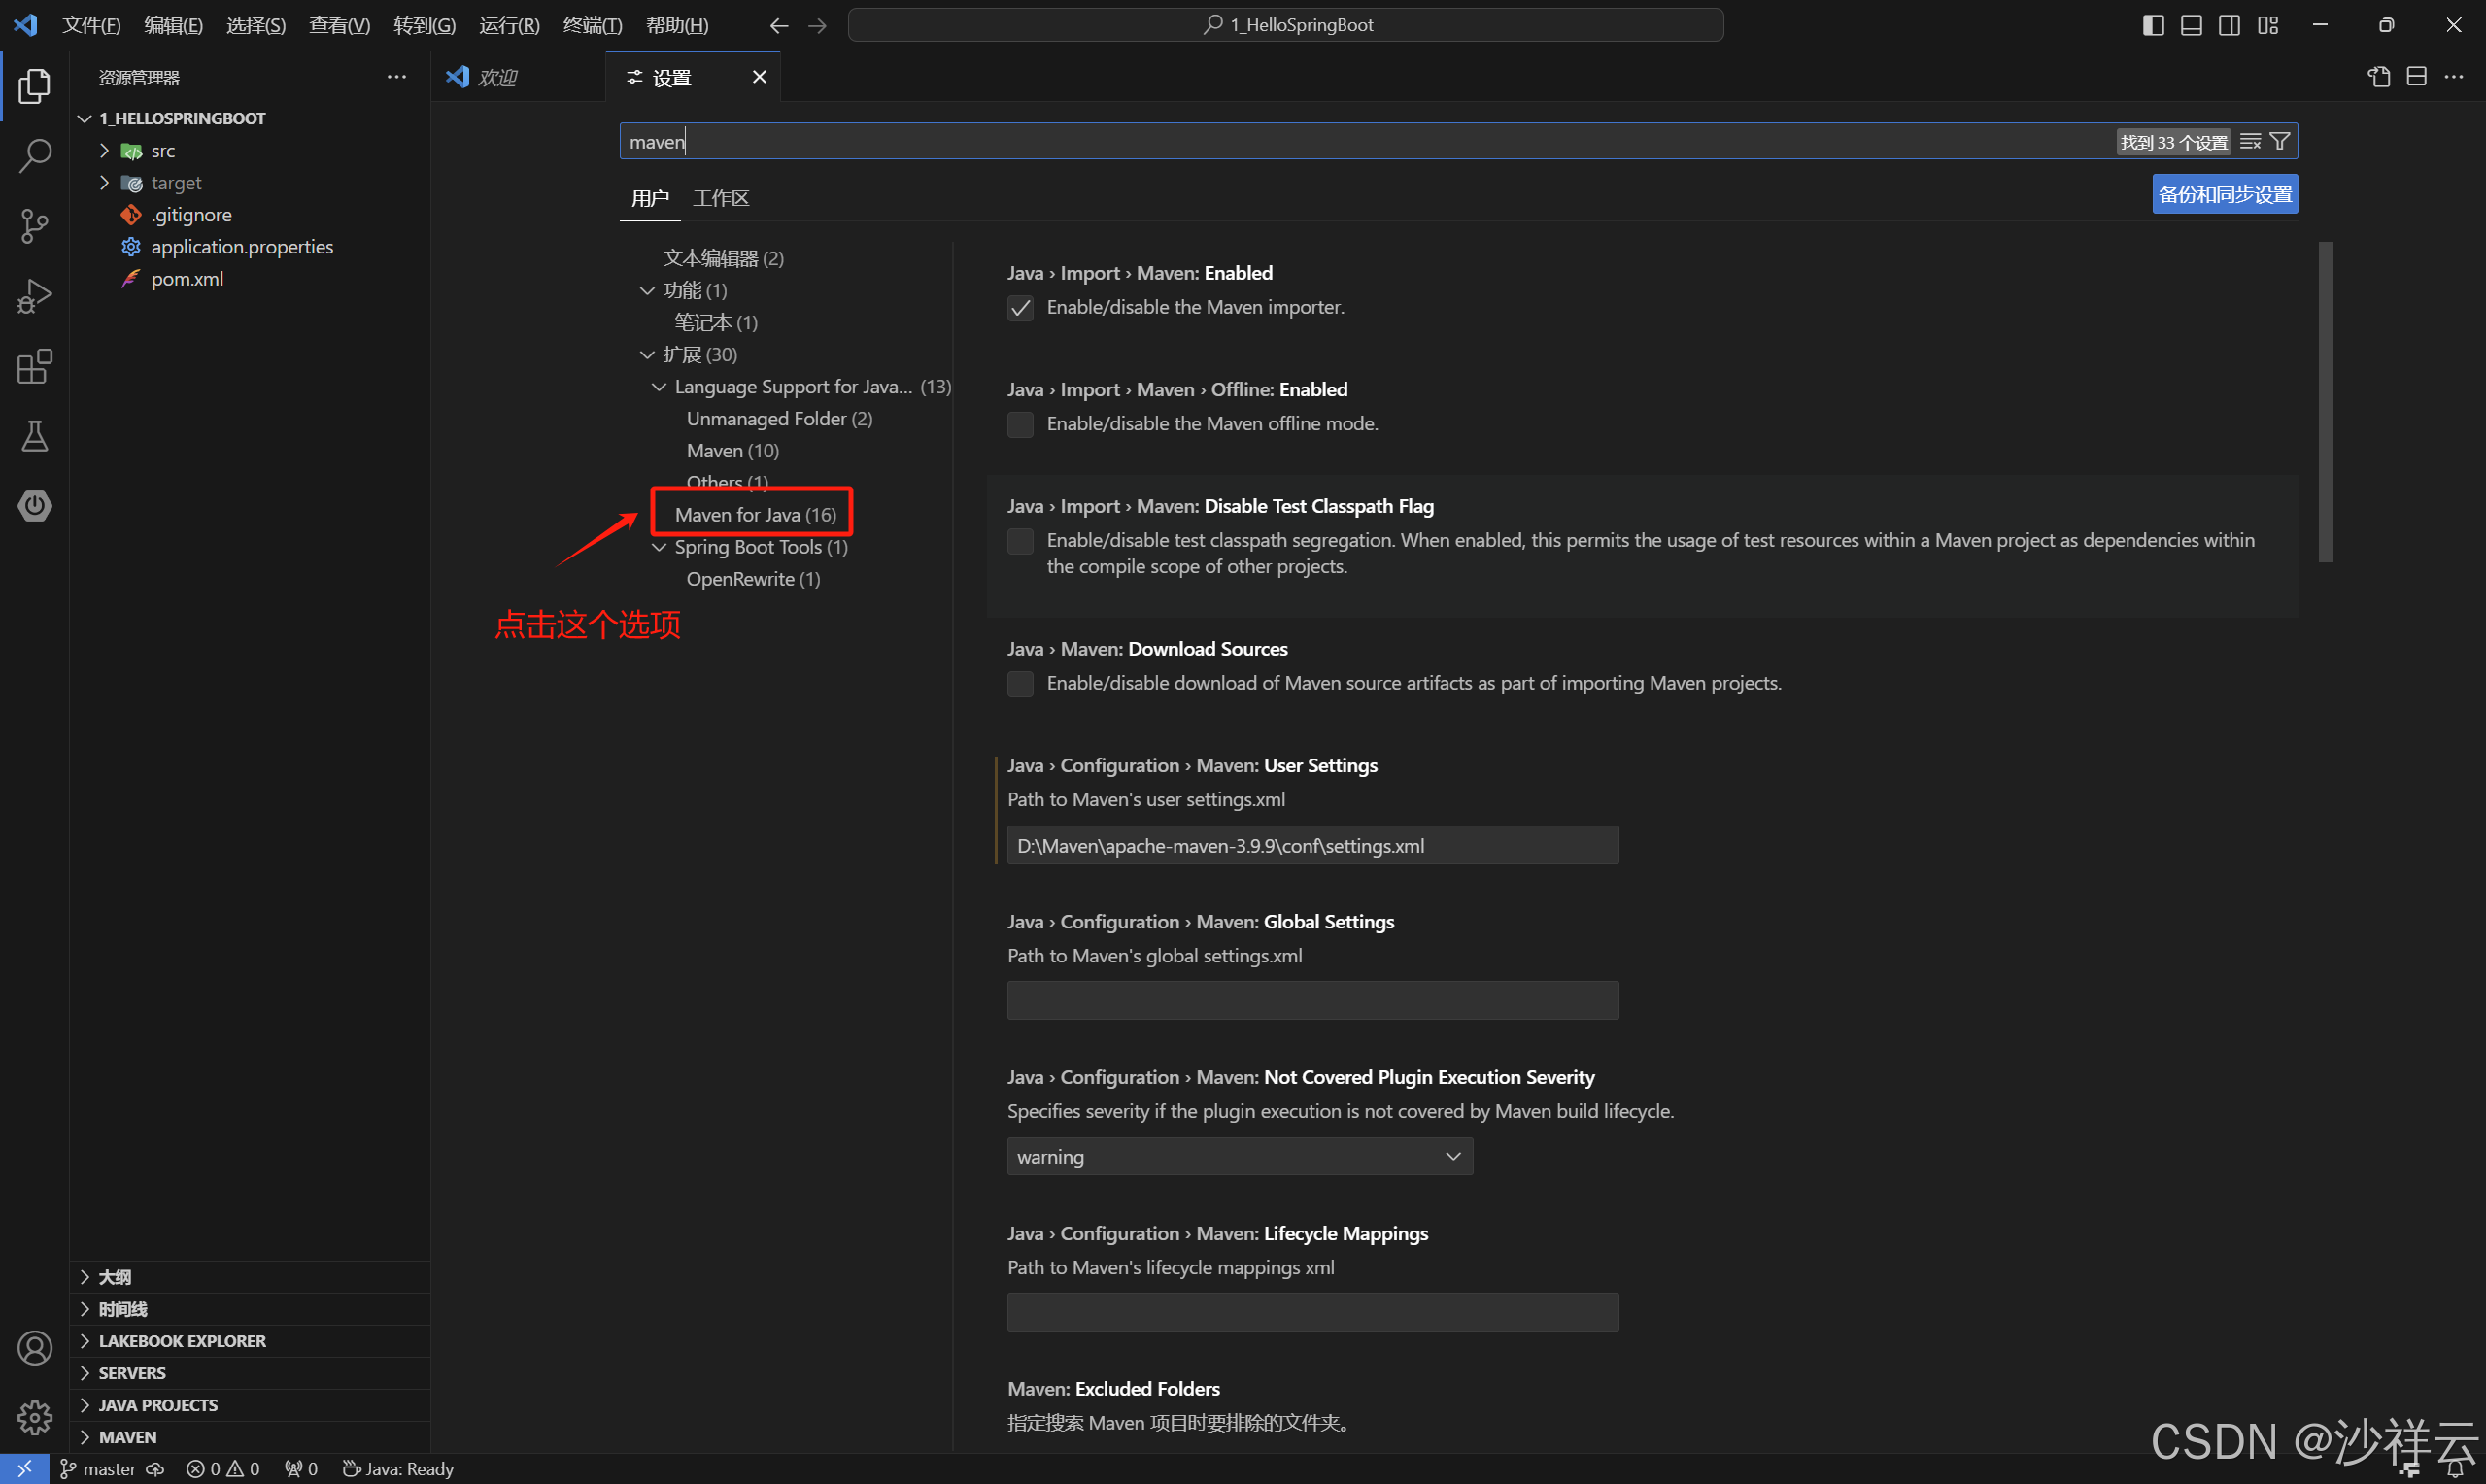Open Settings JSON file icon
The width and height of the screenshot is (2486, 1484).
tap(2379, 77)
